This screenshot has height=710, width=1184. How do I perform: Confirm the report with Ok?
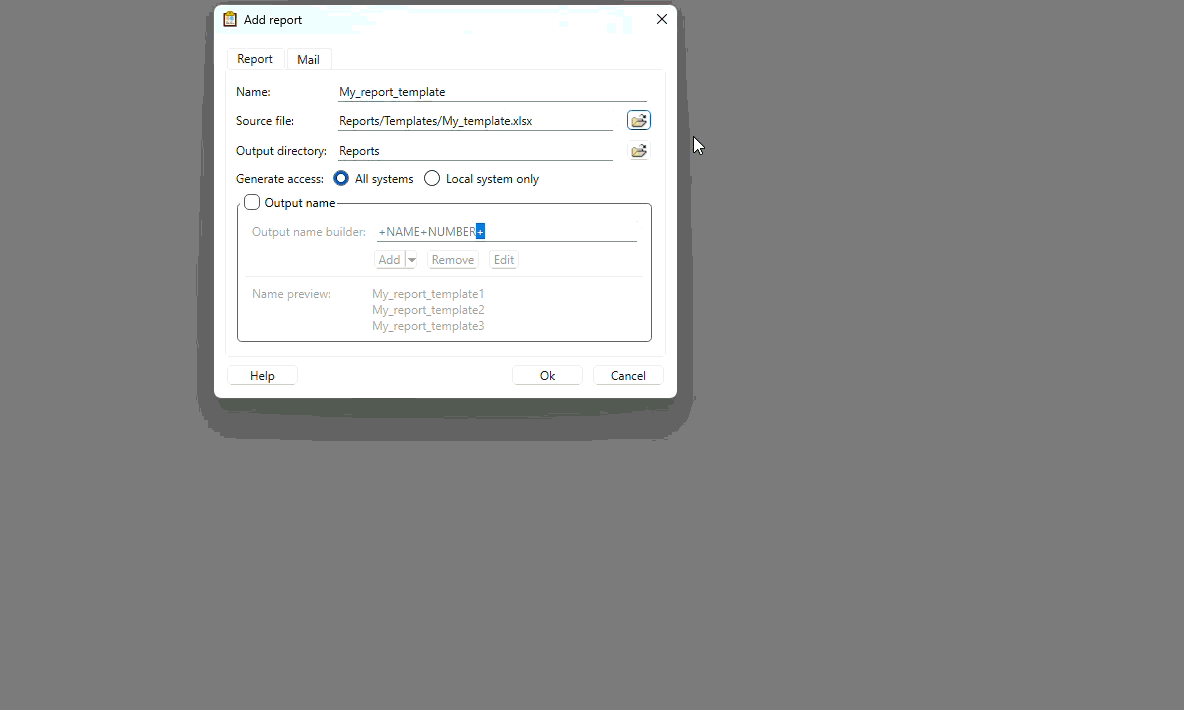[547, 375]
